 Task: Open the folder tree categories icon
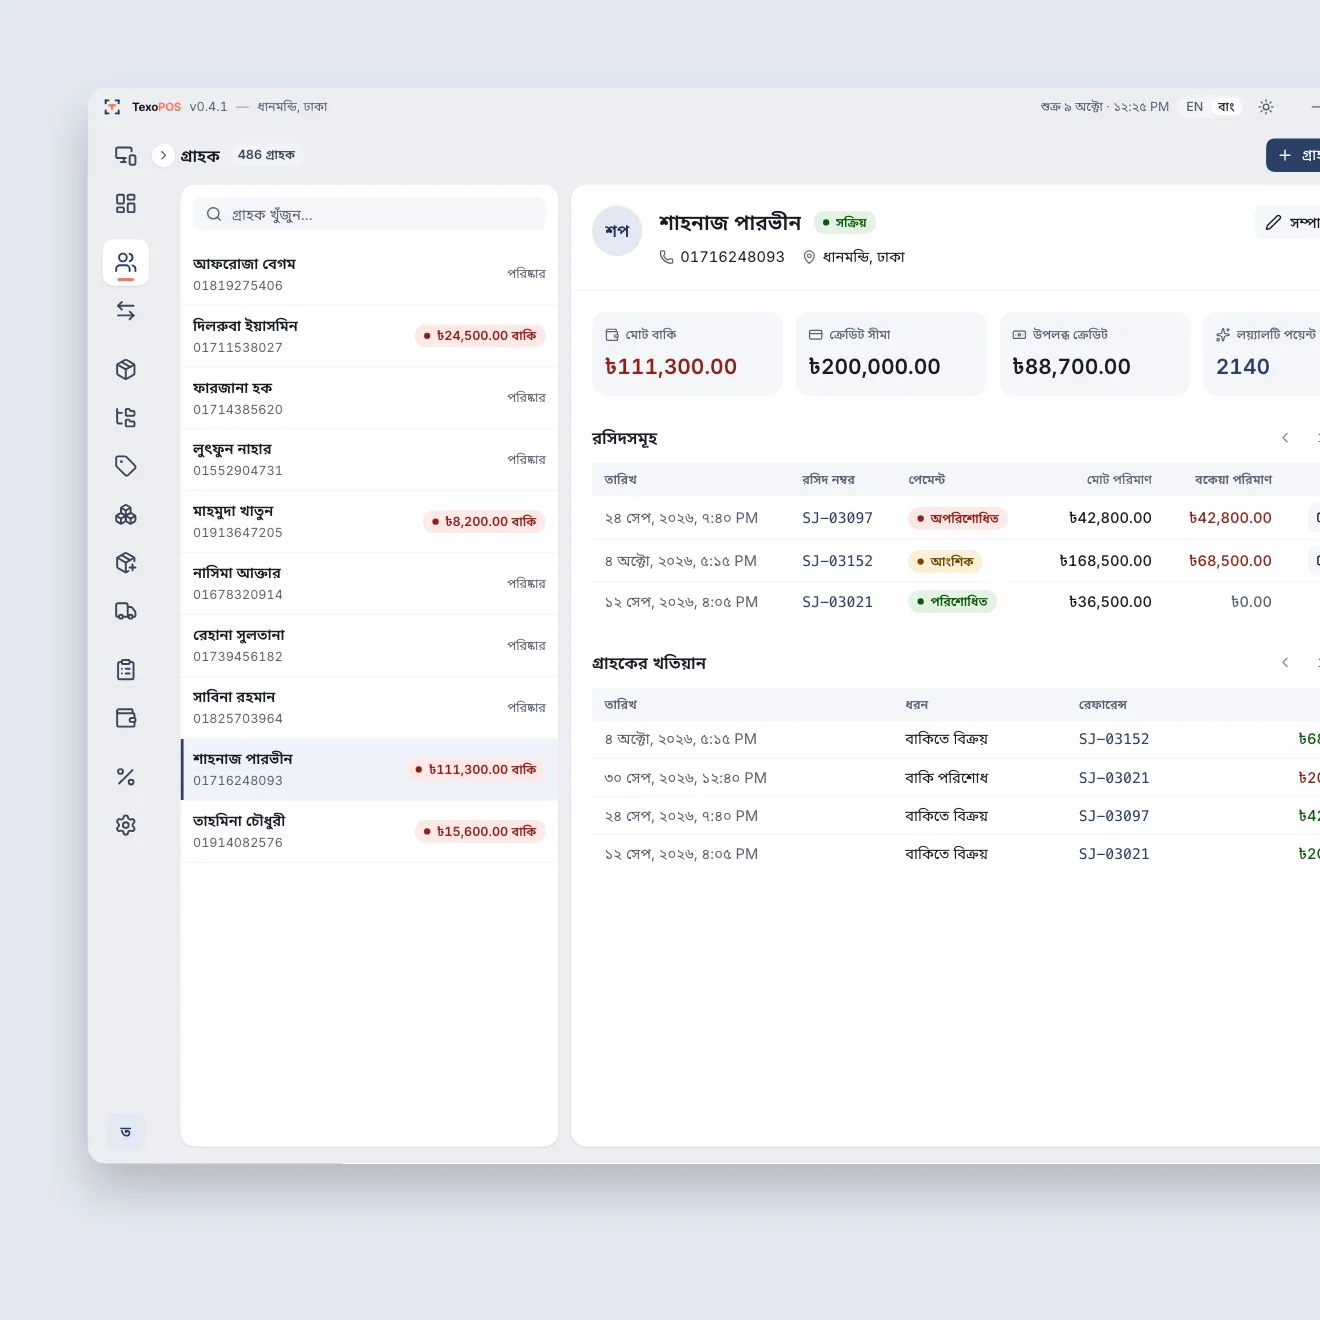(126, 417)
